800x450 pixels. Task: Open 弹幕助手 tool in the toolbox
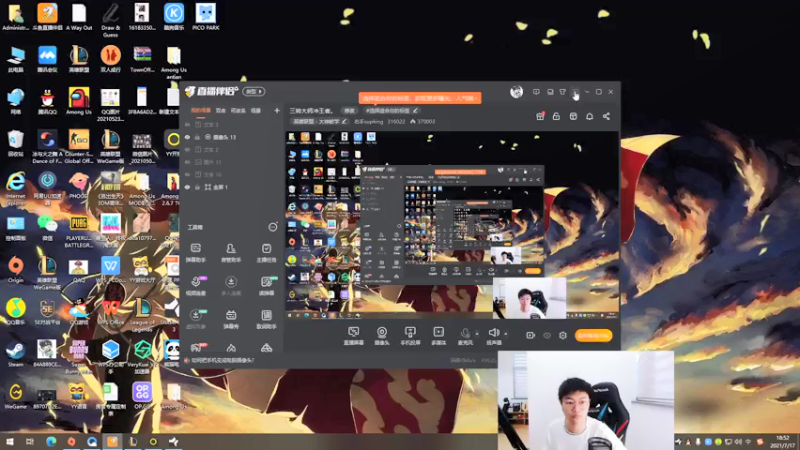click(x=195, y=253)
